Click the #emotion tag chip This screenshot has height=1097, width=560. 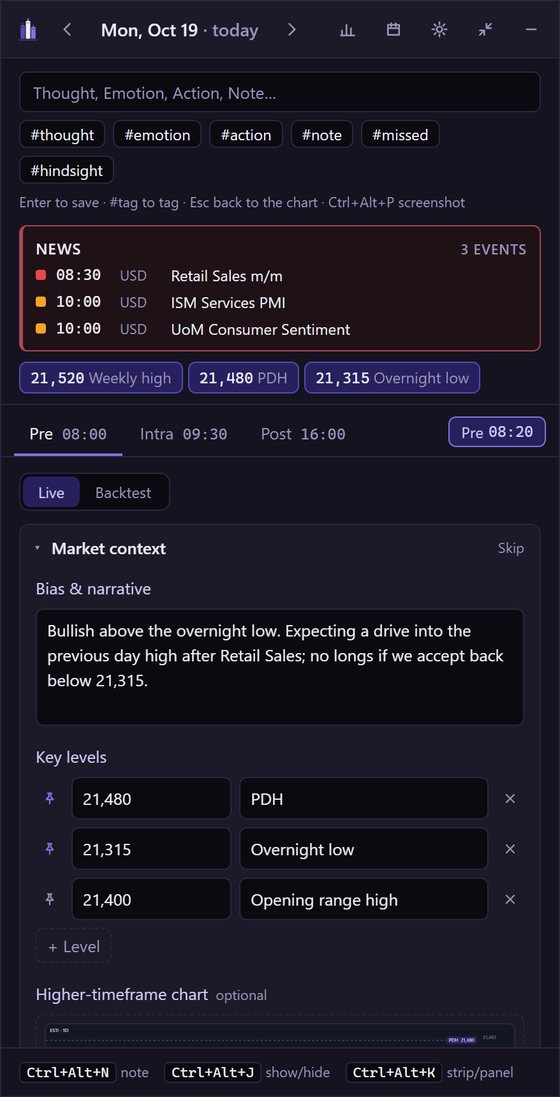158,135
